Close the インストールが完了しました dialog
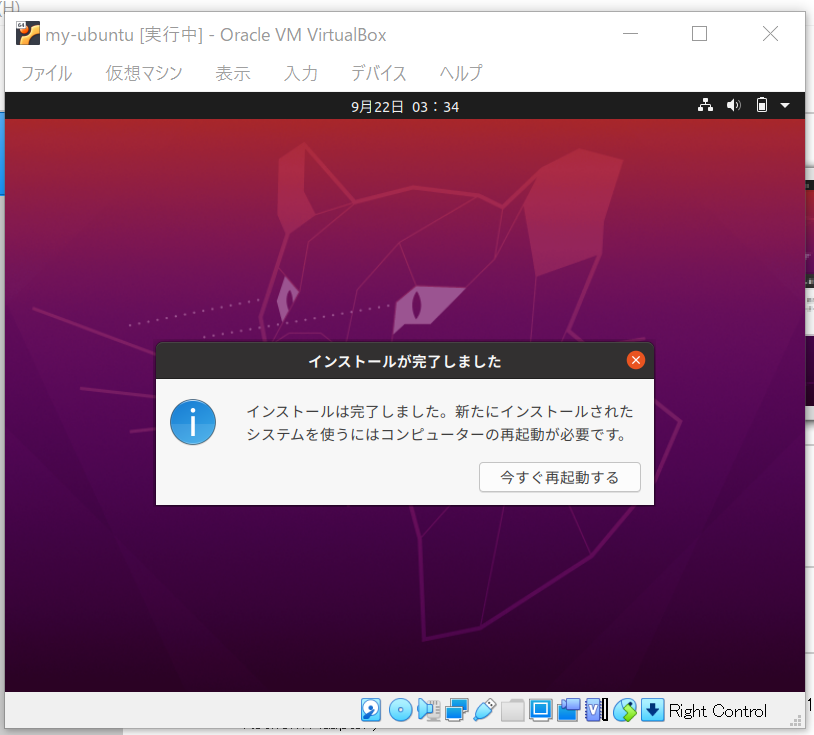The image size is (814, 735). coord(635,360)
